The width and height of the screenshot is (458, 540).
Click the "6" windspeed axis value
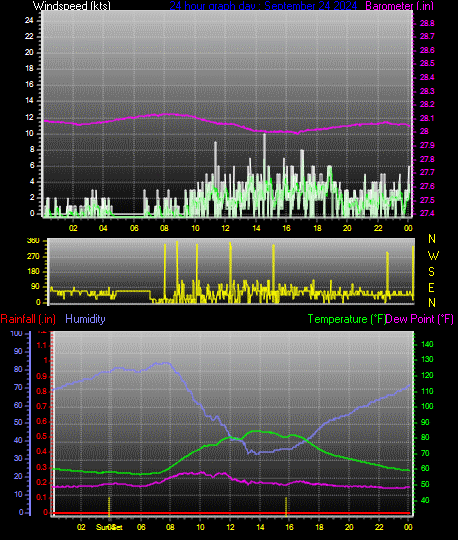(32, 166)
